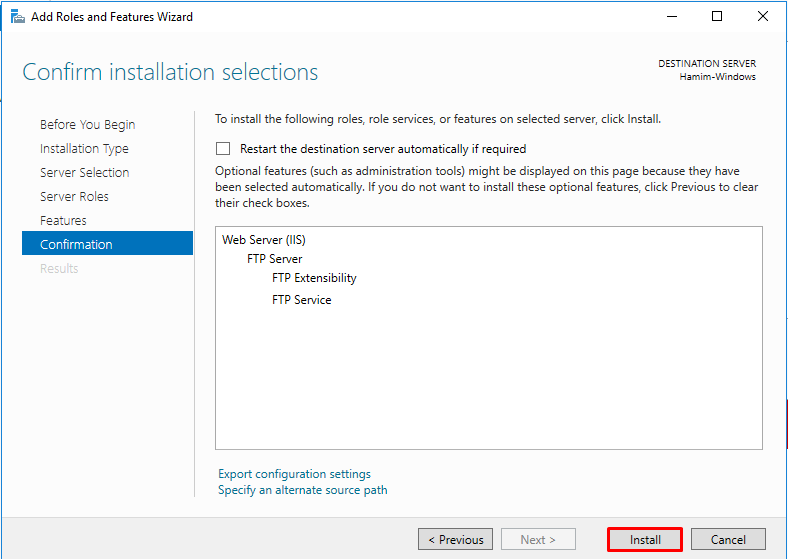
Task: Cancel the wizard
Action: pos(728,540)
